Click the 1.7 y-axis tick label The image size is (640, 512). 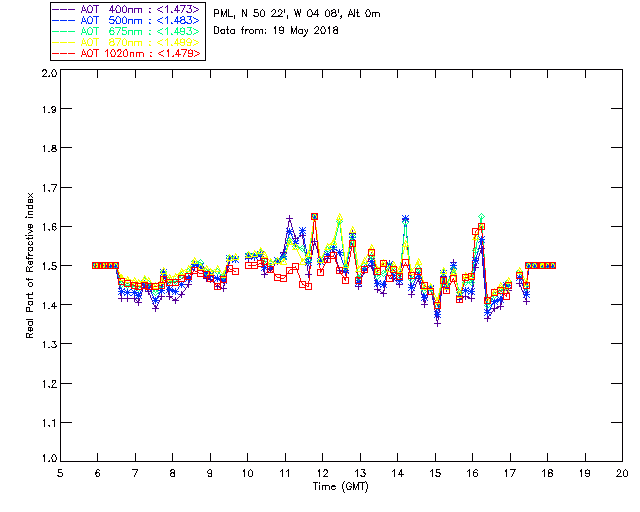[49, 188]
